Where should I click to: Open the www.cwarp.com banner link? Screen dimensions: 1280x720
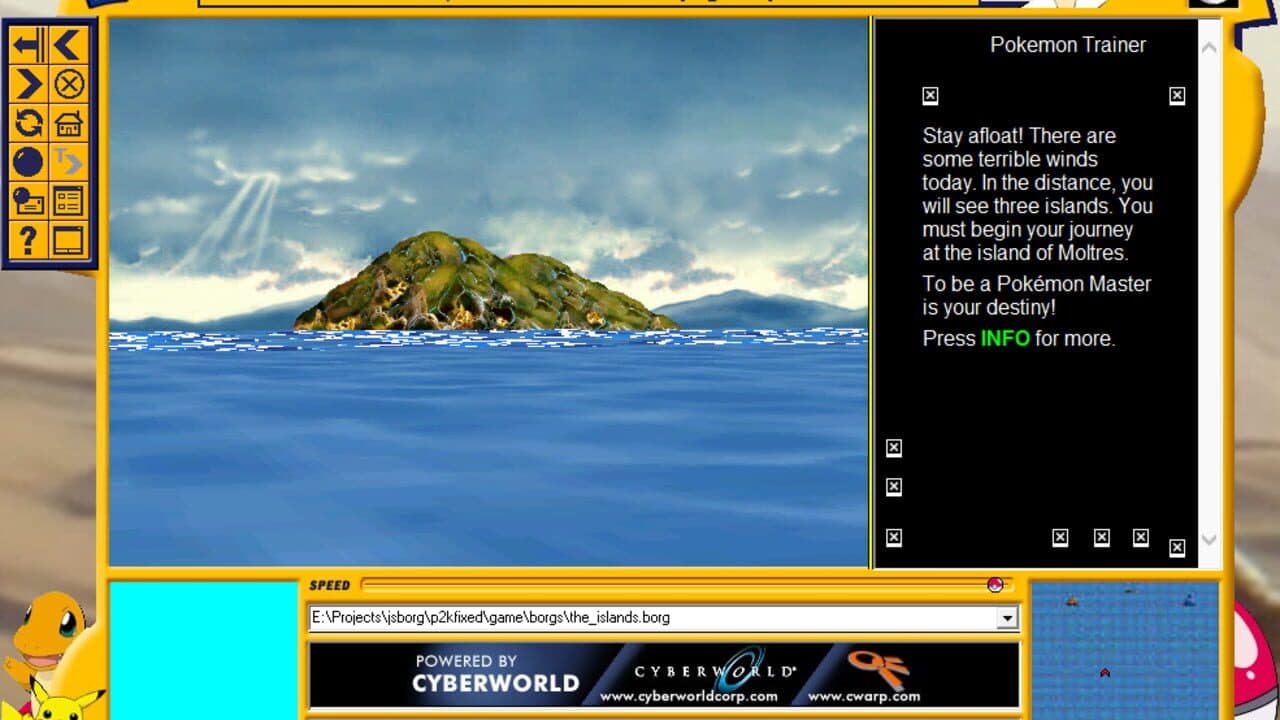pos(864,696)
